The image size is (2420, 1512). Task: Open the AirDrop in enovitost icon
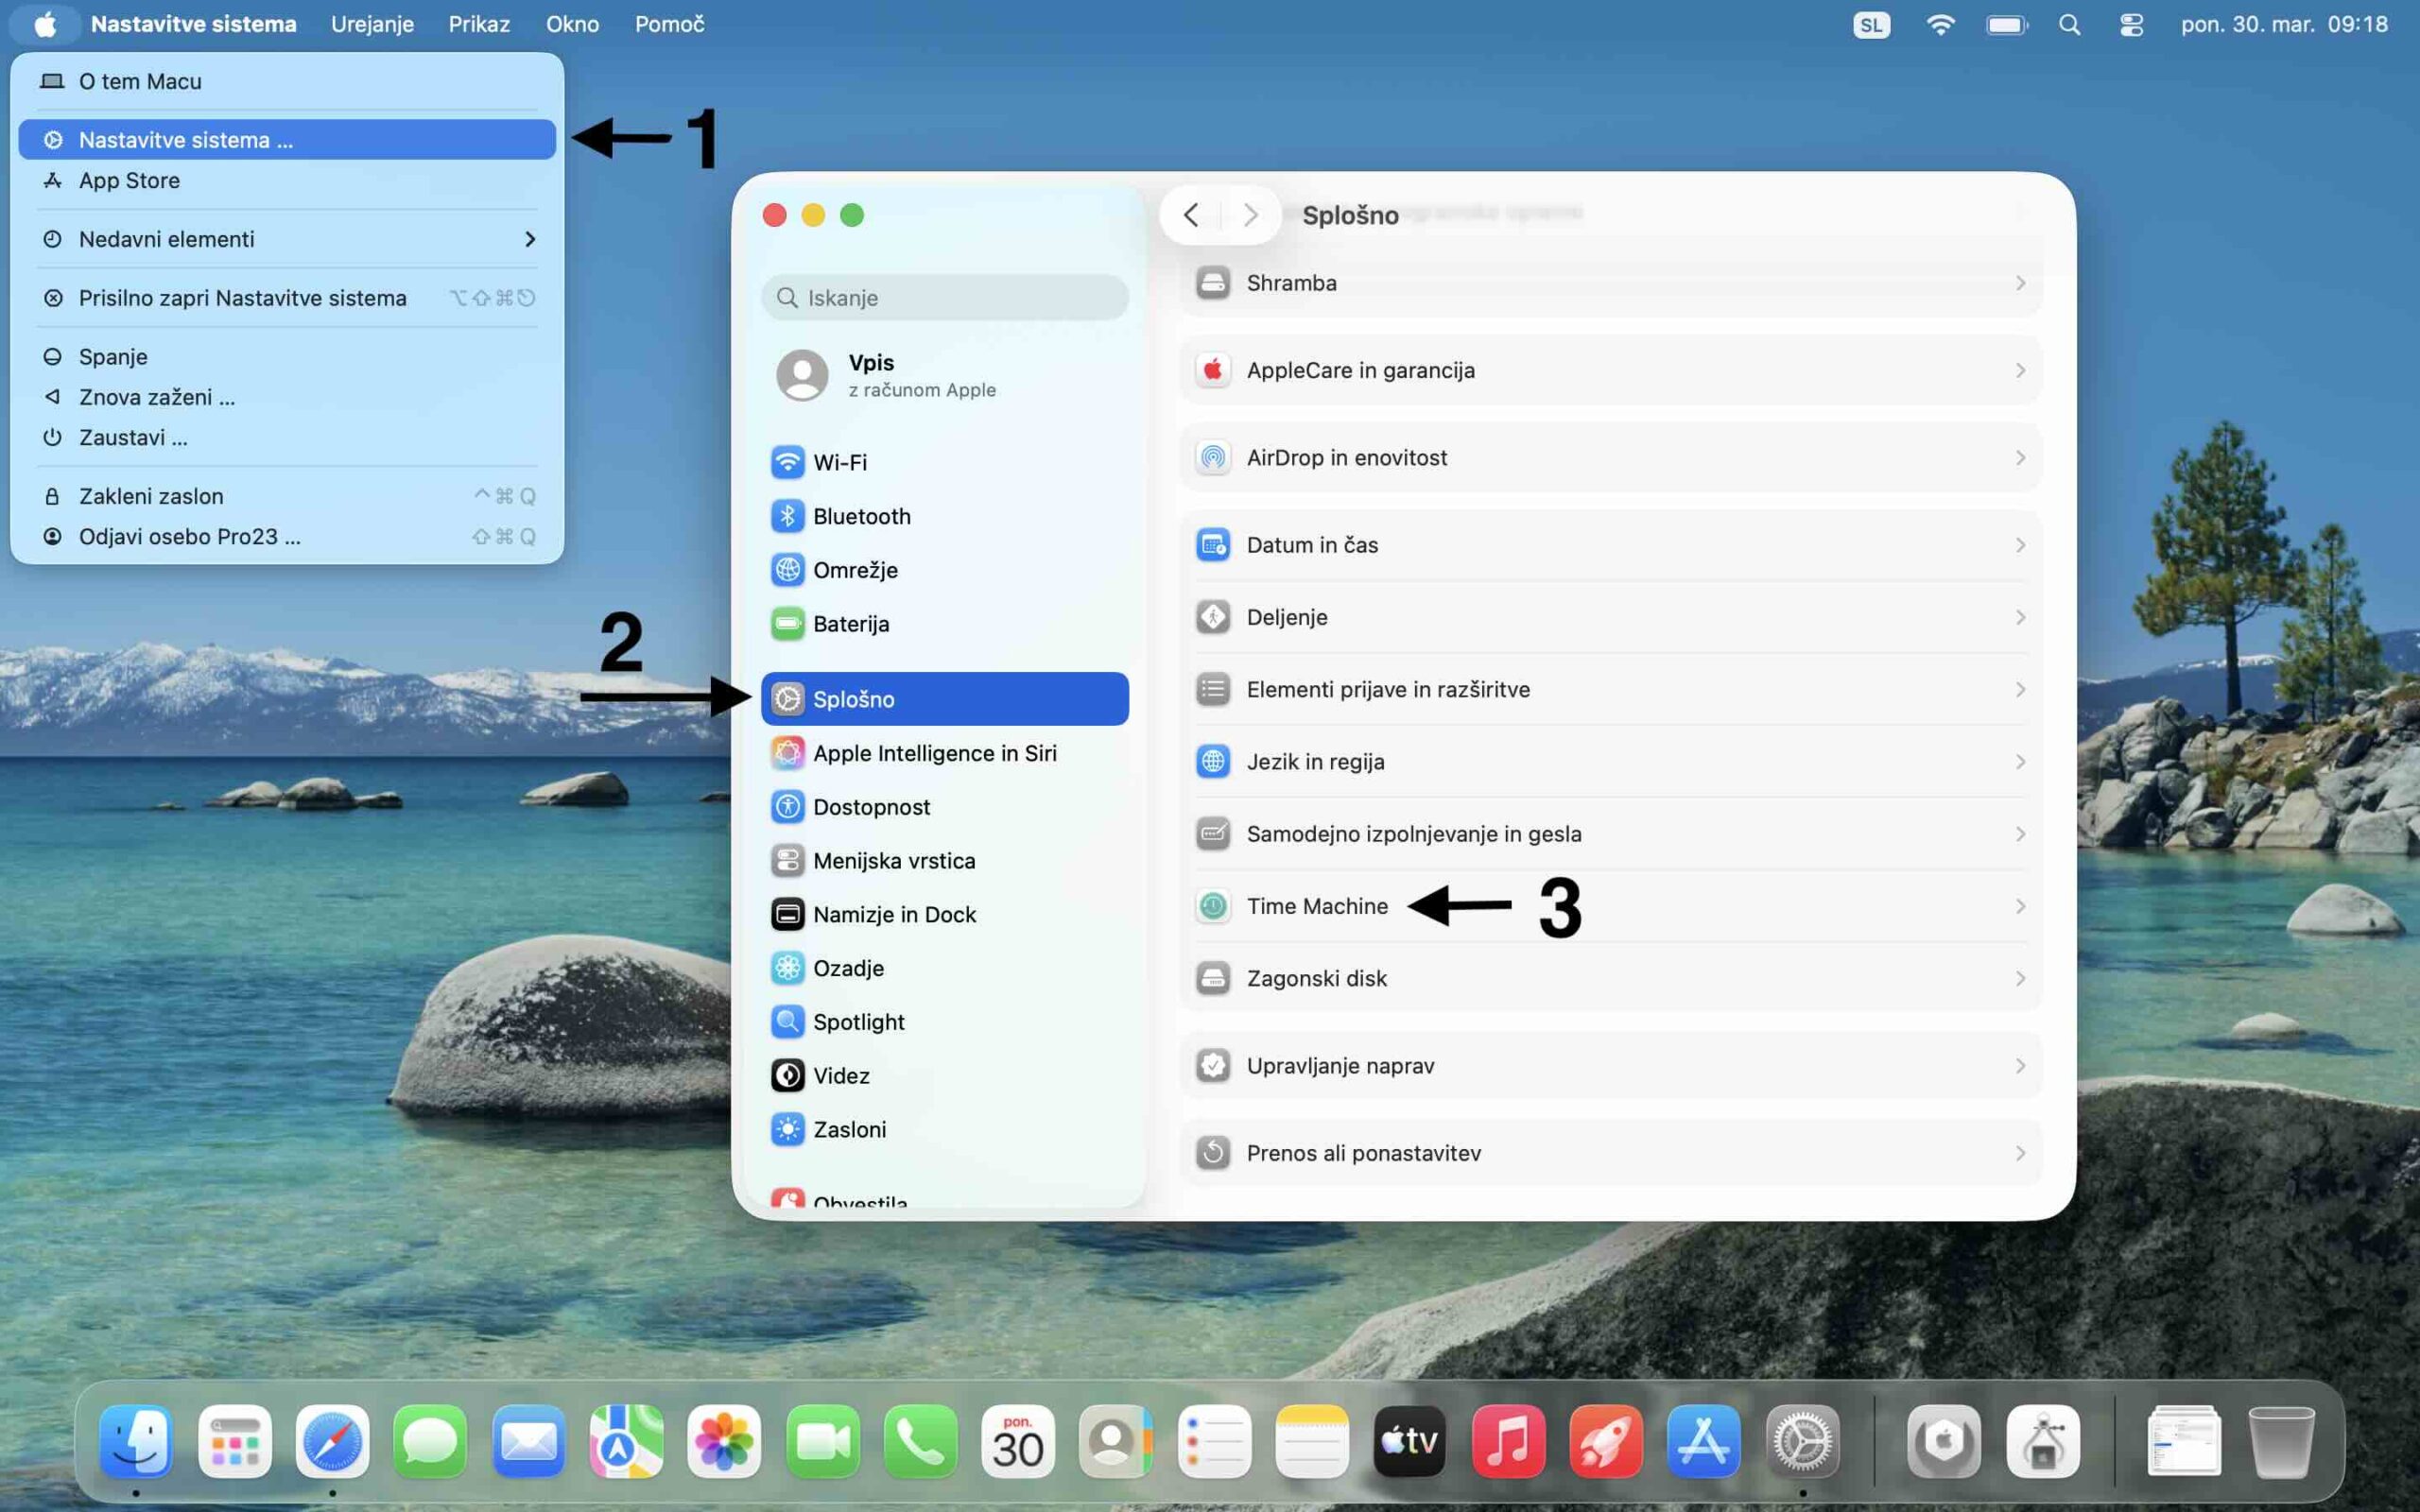[x=1213, y=458]
